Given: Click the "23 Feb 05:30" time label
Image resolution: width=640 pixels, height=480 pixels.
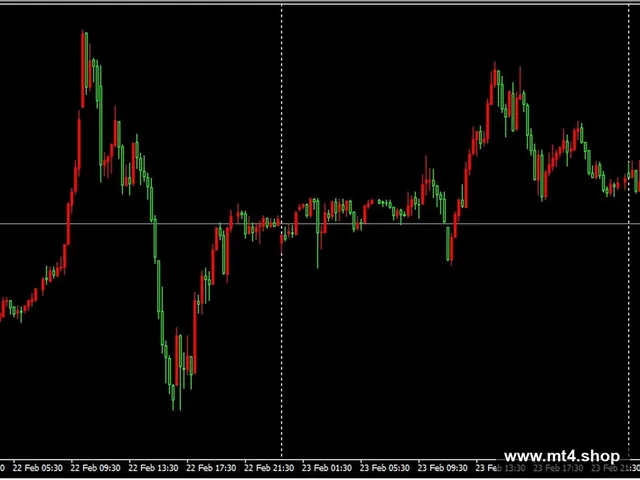Looking at the screenshot, I should 385,468.
